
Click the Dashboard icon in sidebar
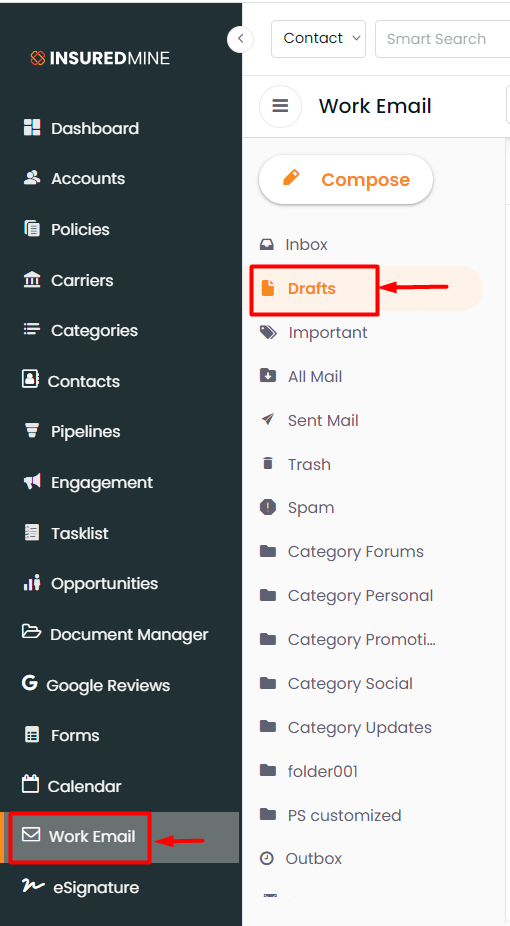pos(32,127)
